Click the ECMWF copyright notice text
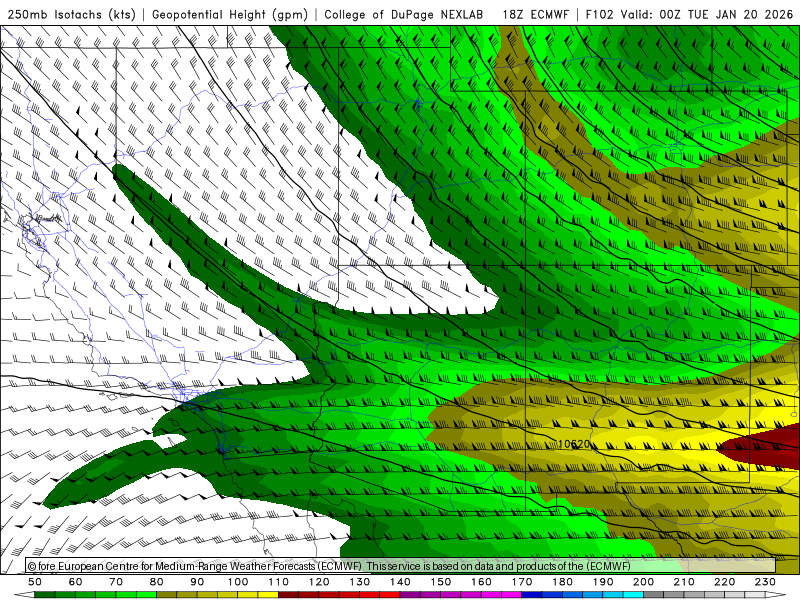 (329, 566)
